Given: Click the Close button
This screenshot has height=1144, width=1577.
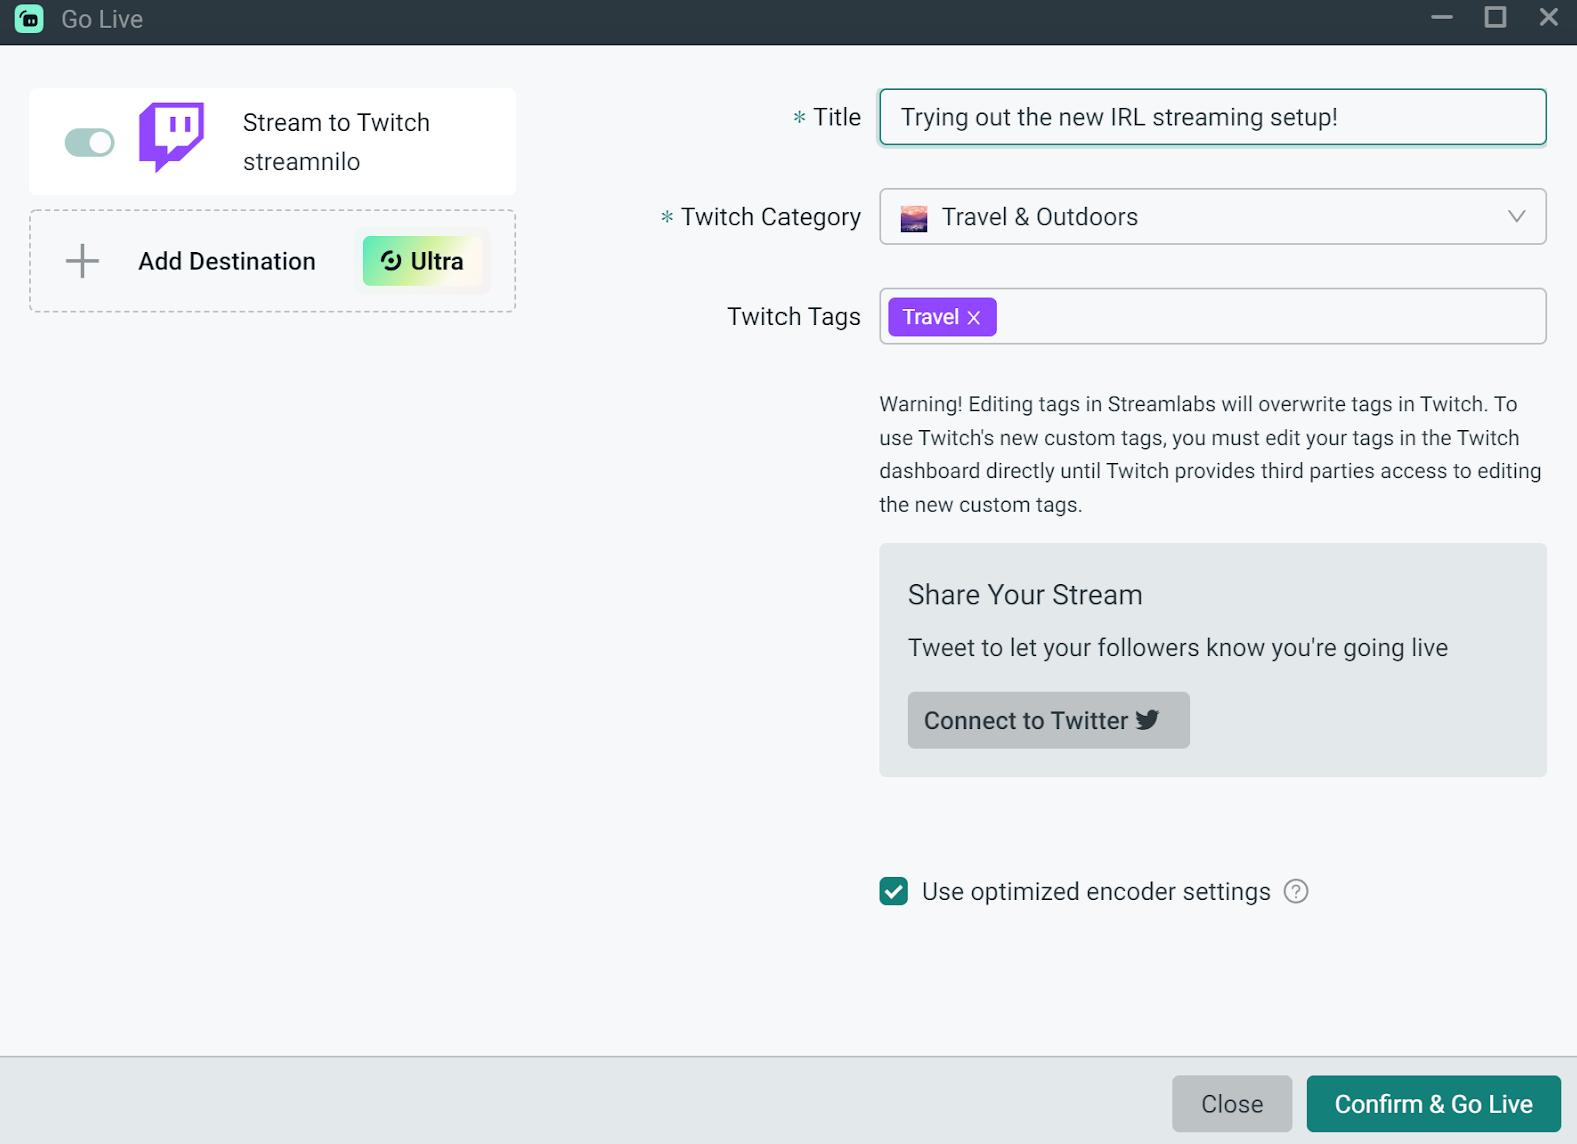Looking at the screenshot, I should (x=1231, y=1104).
